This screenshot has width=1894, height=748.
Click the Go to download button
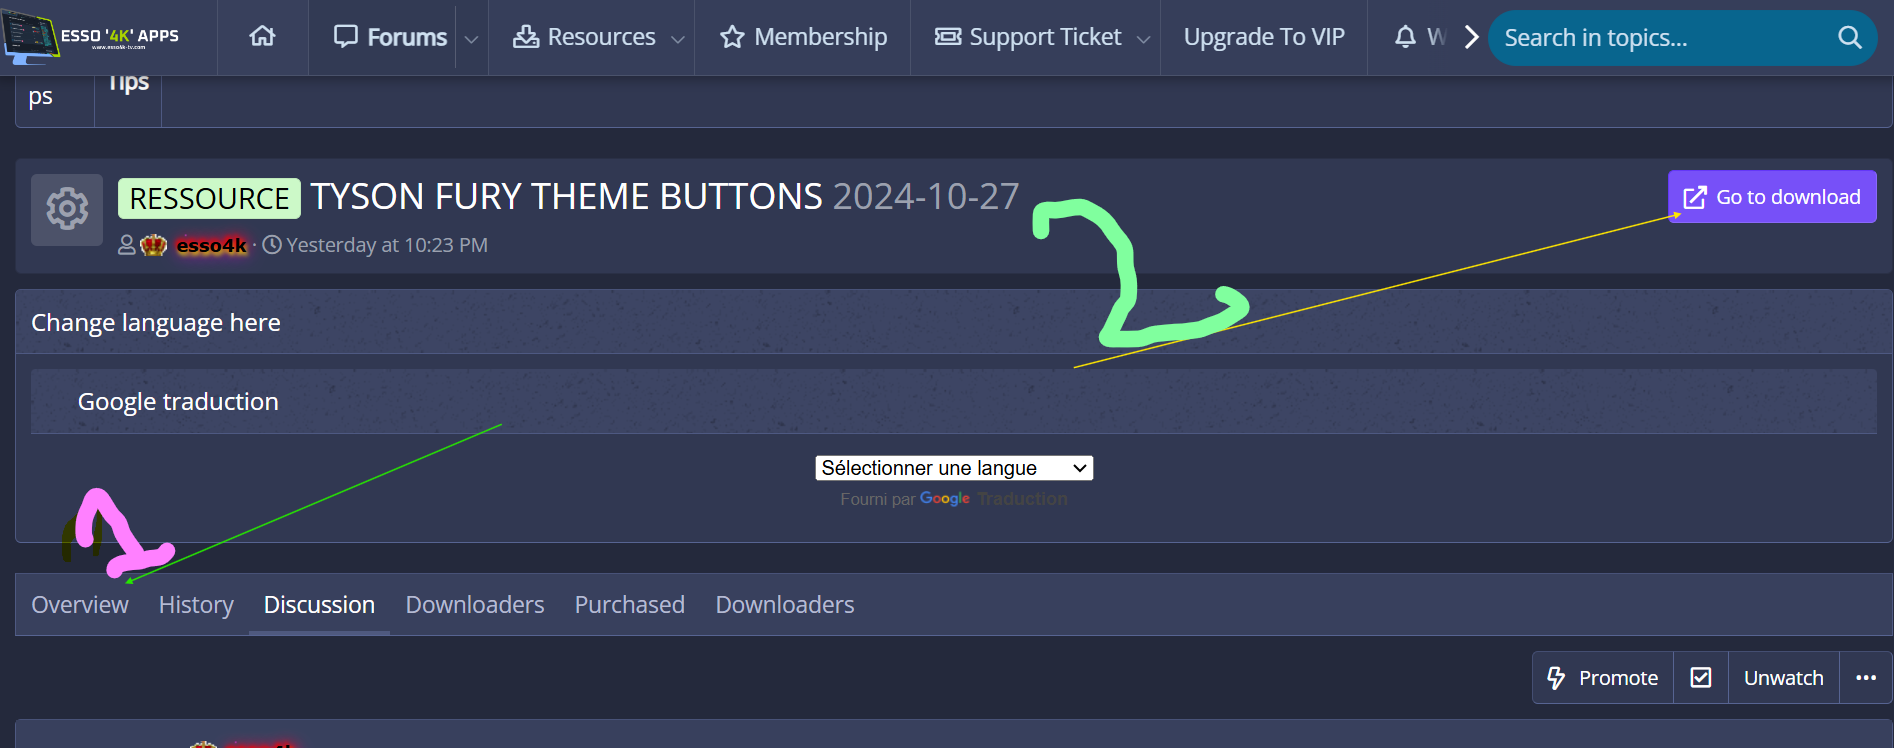coord(1771,197)
